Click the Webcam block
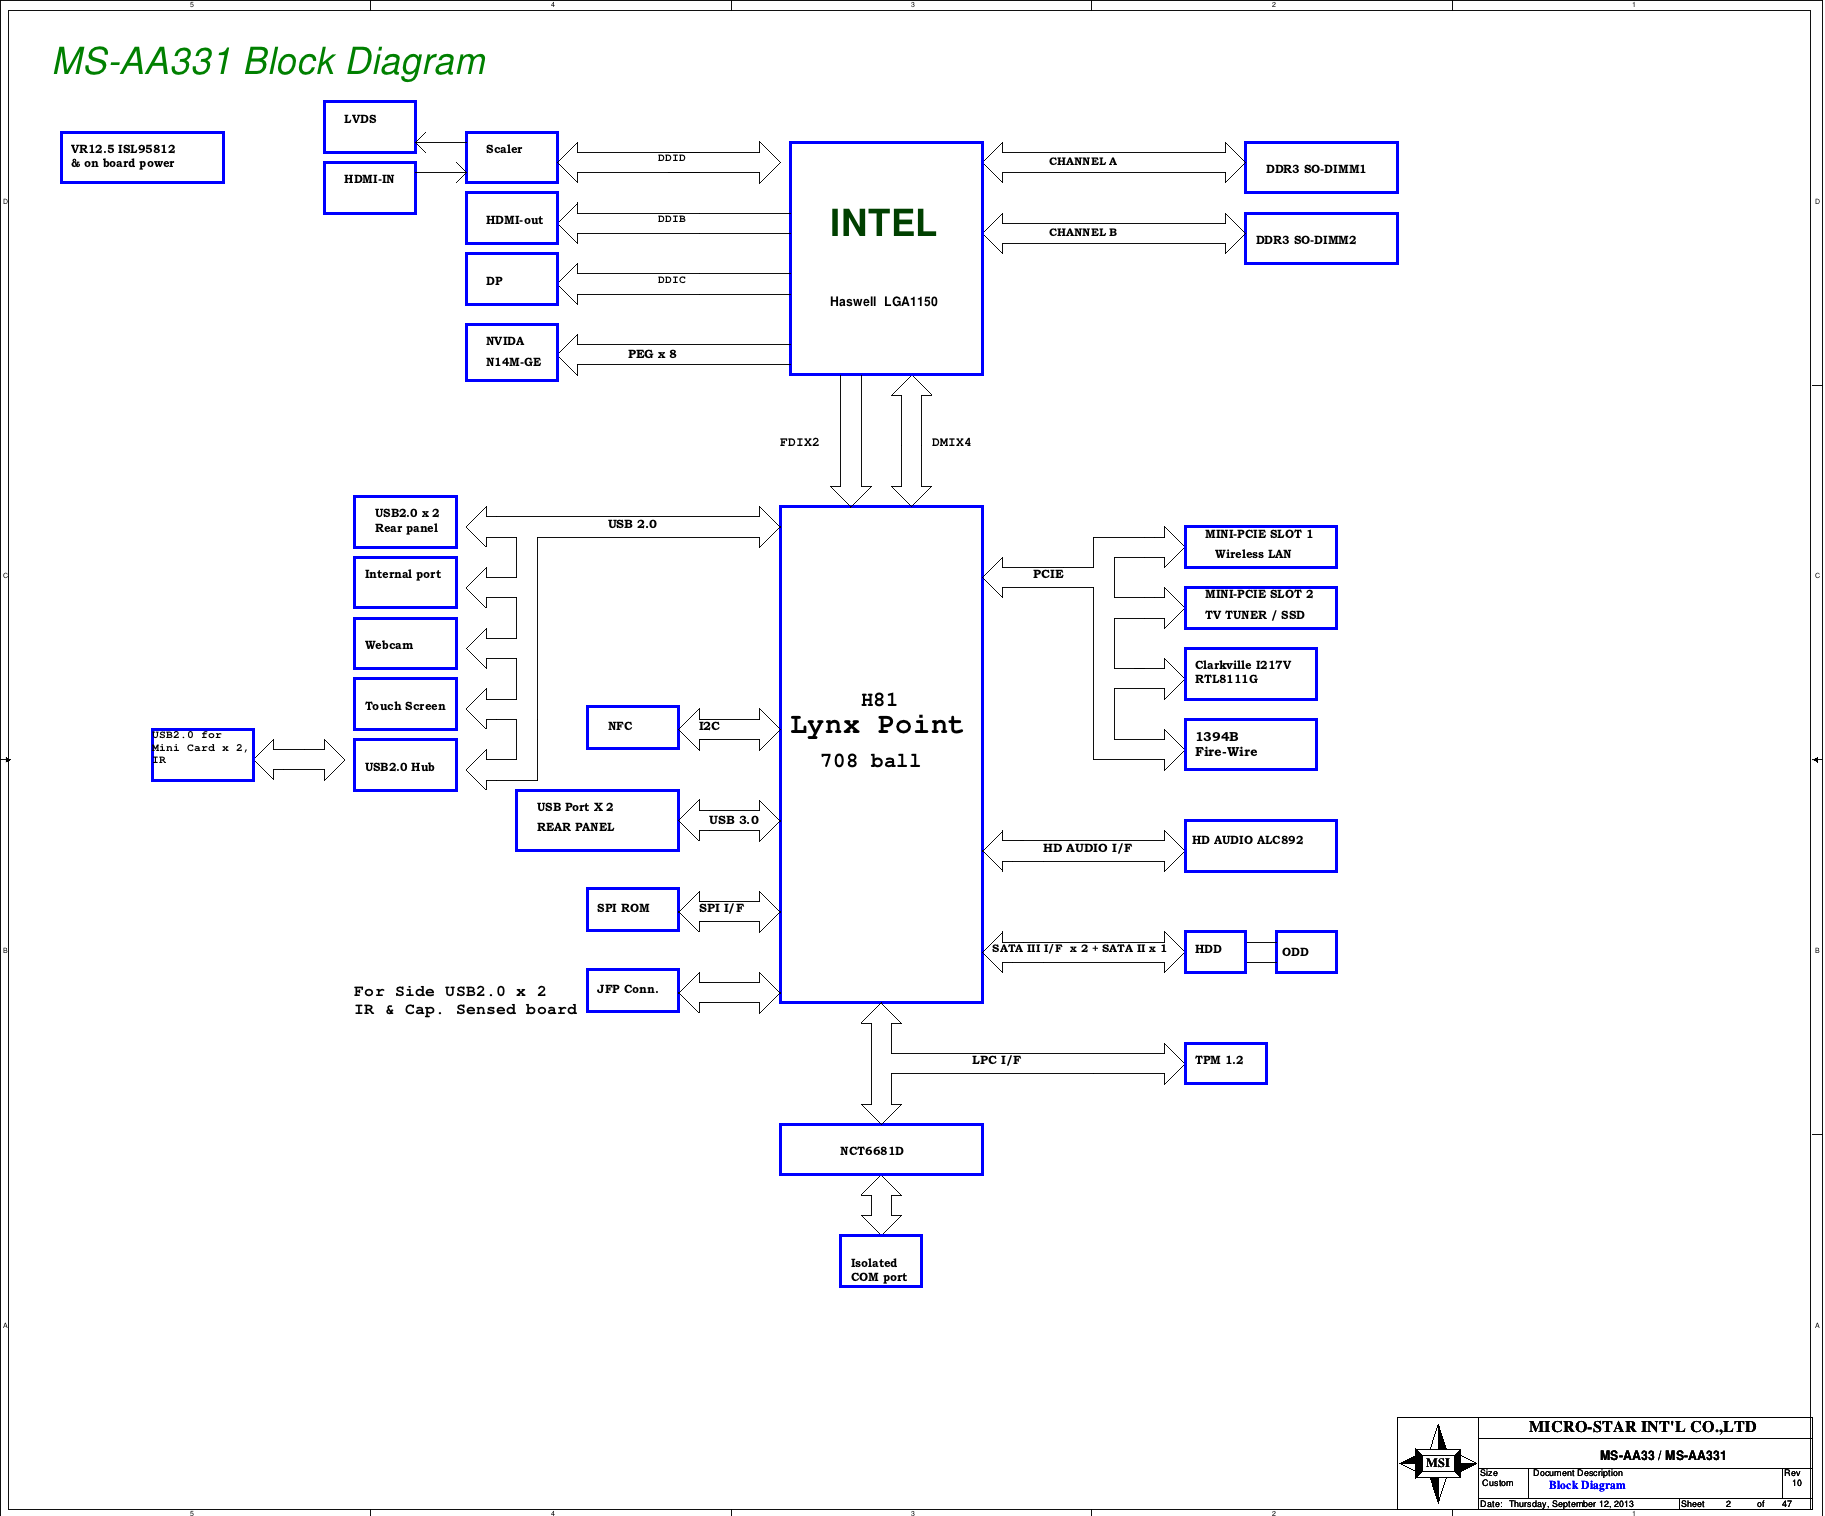Viewport: 1825px width, 1516px height. point(405,643)
